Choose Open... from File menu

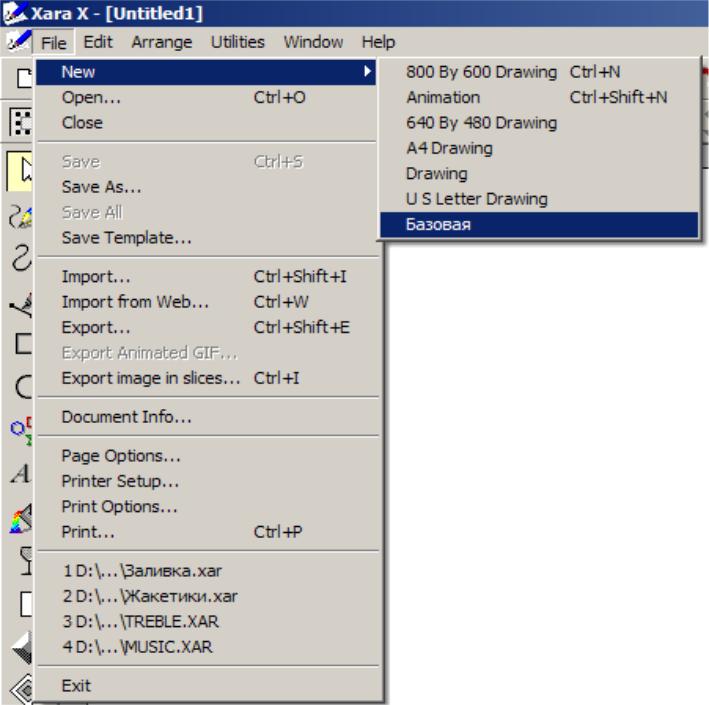(206, 97)
